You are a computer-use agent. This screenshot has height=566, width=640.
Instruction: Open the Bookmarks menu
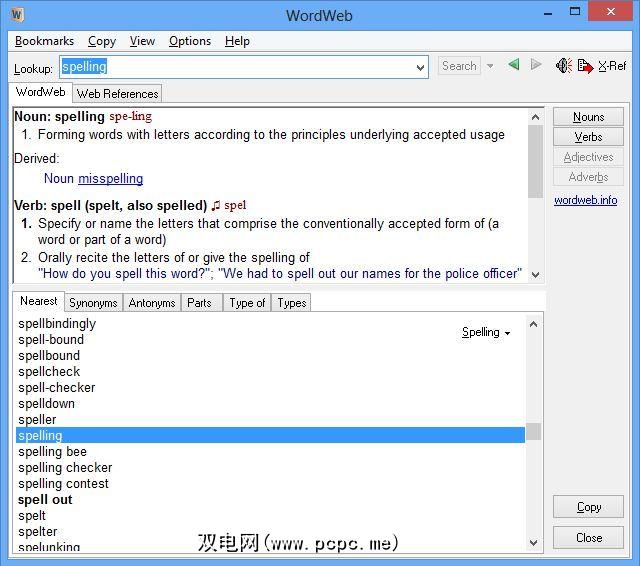pyautogui.click(x=44, y=41)
